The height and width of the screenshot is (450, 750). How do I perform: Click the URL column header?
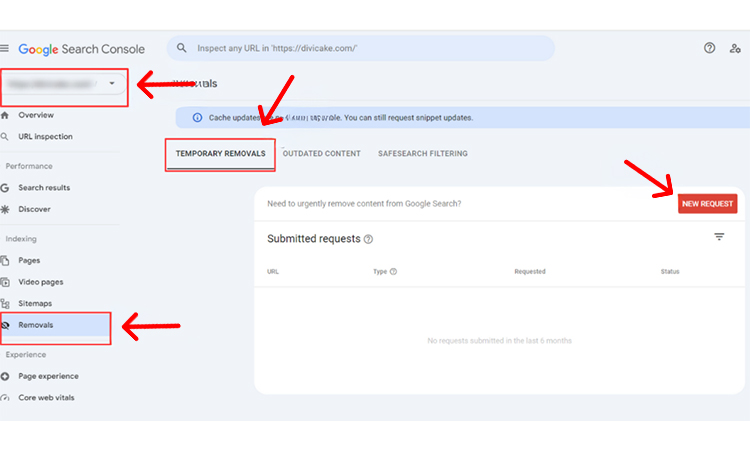coord(273,272)
